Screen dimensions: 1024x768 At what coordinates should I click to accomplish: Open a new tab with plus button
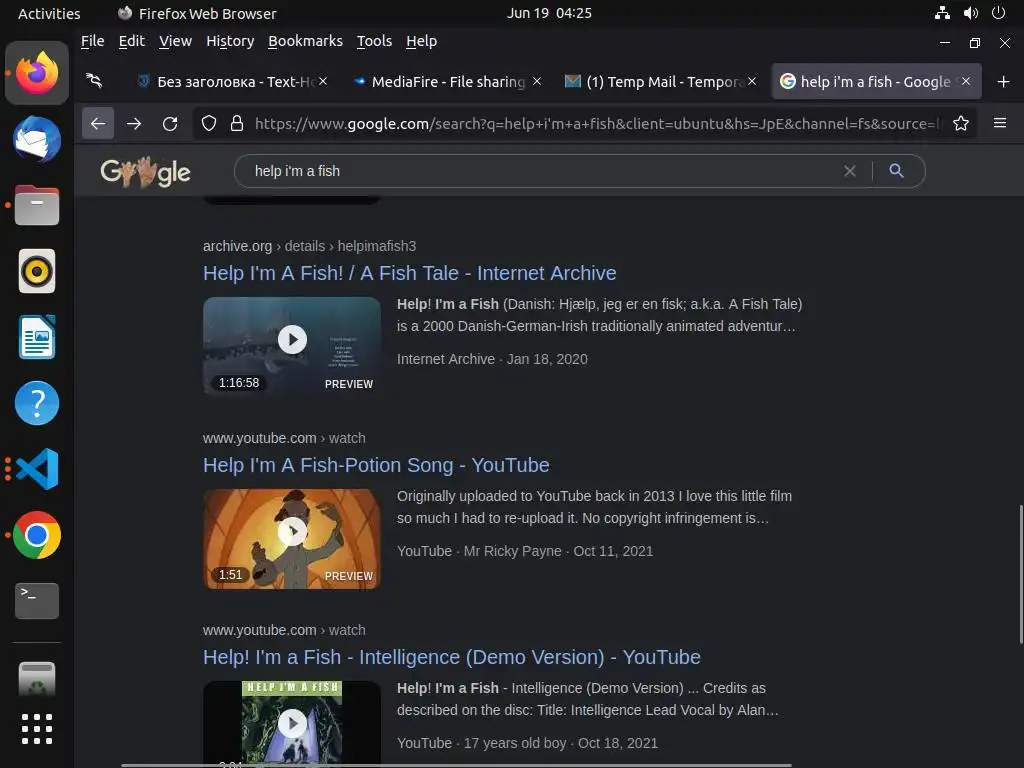pyautogui.click(x=1004, y=82)
